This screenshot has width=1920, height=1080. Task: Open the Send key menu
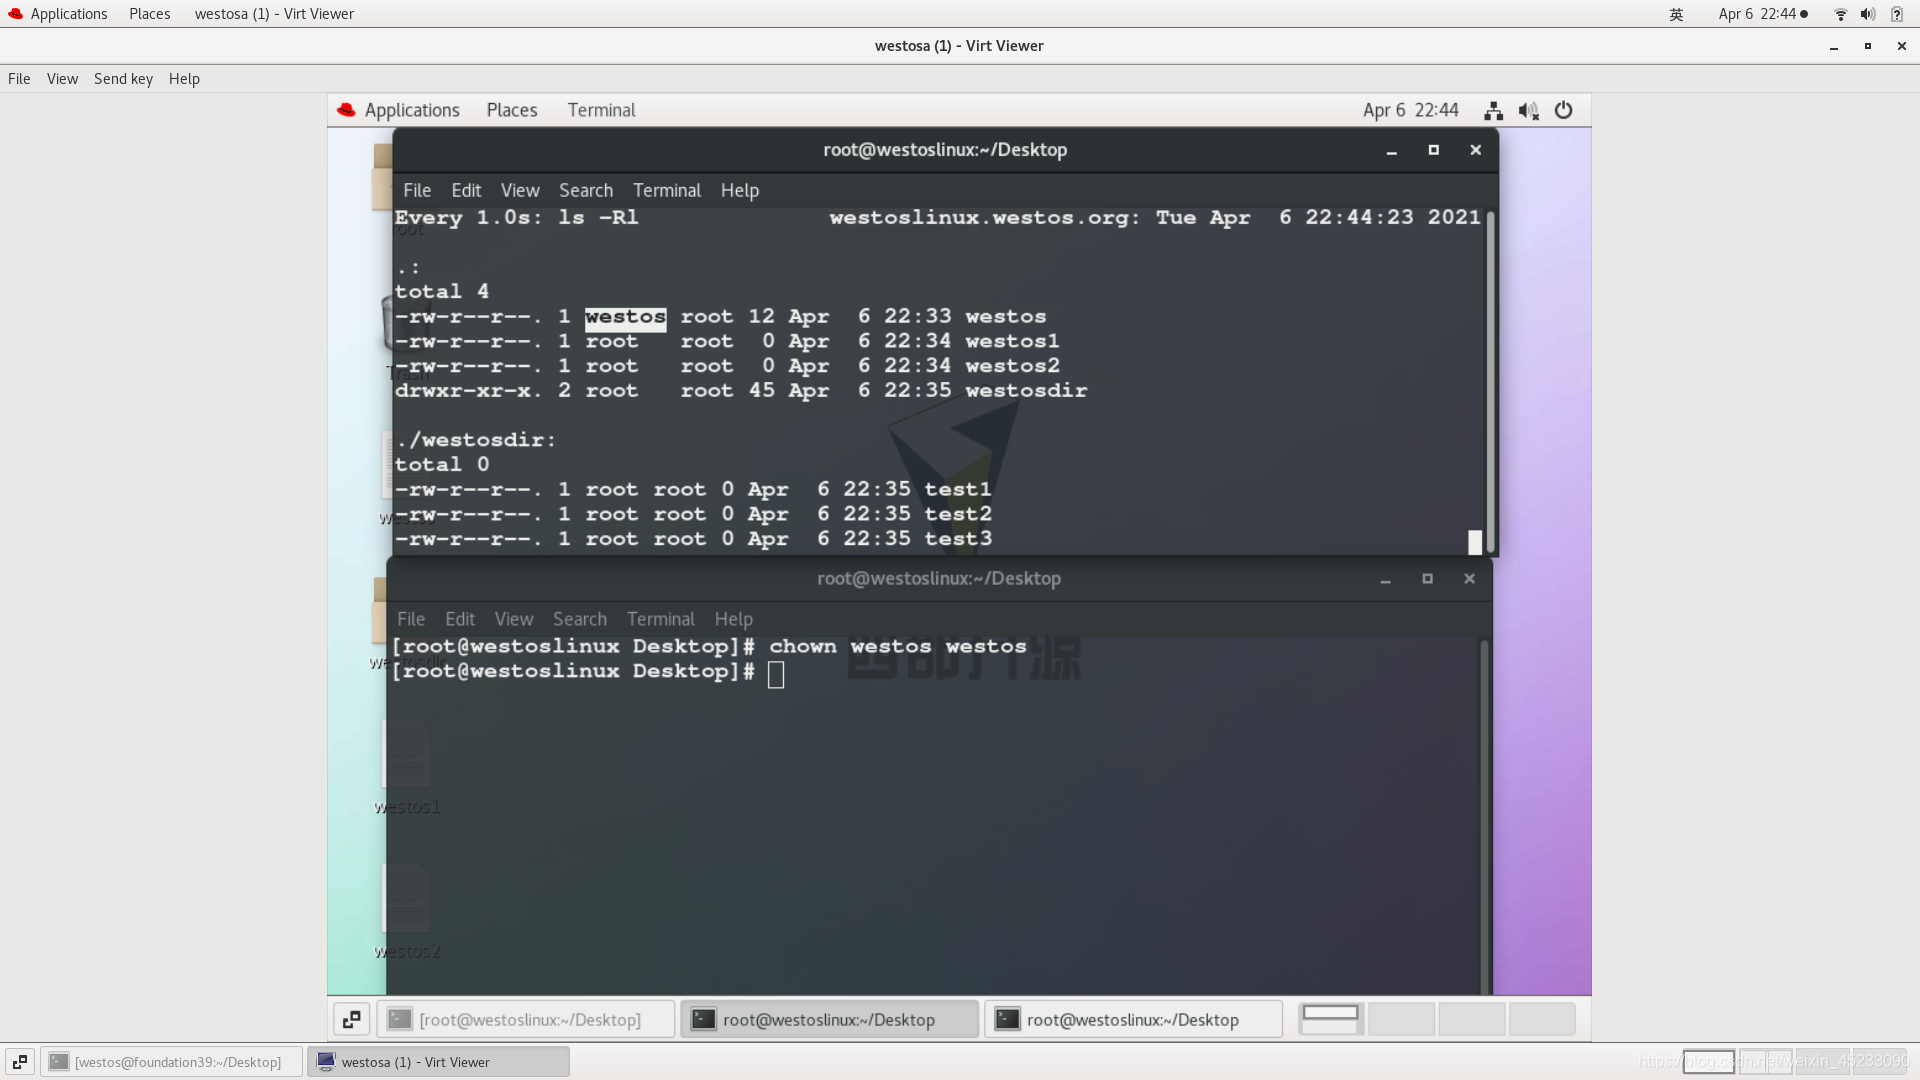(x=123, y=79)
